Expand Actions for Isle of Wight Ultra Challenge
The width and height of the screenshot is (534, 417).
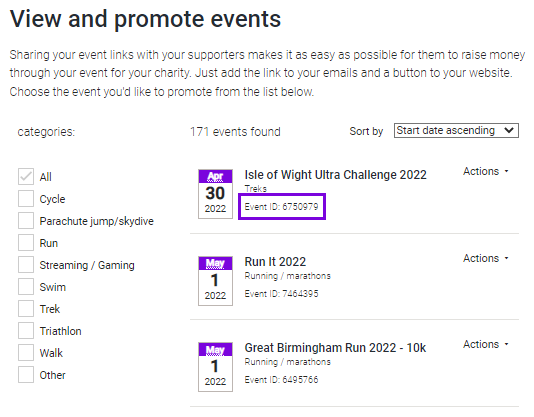pyautogui.click(x=486, y=171)
